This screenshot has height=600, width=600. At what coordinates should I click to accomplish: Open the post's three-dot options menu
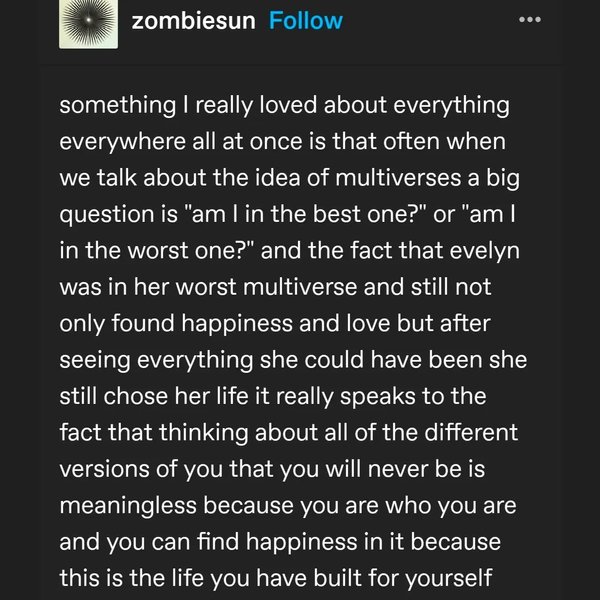[x=530, y=20]
